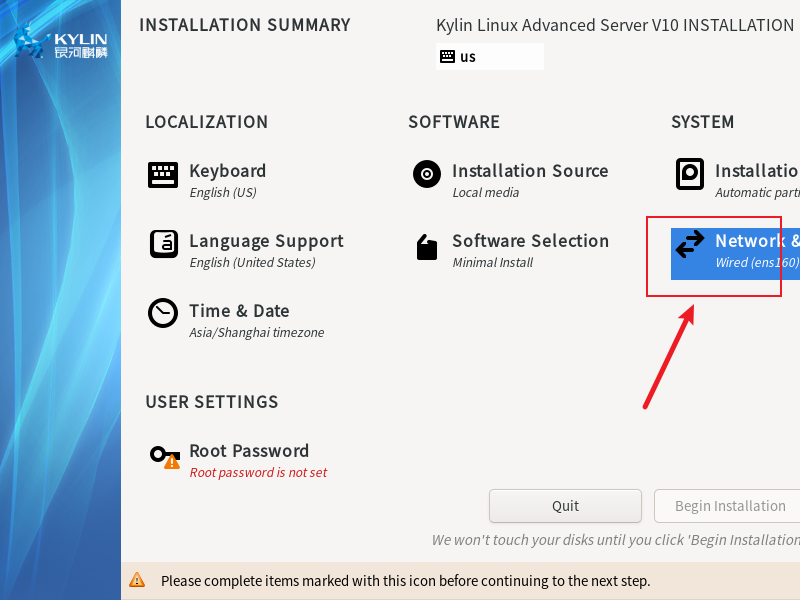Click the Time & Date clock icon
The height and width of the screenshot is (600, 800).
163,313
